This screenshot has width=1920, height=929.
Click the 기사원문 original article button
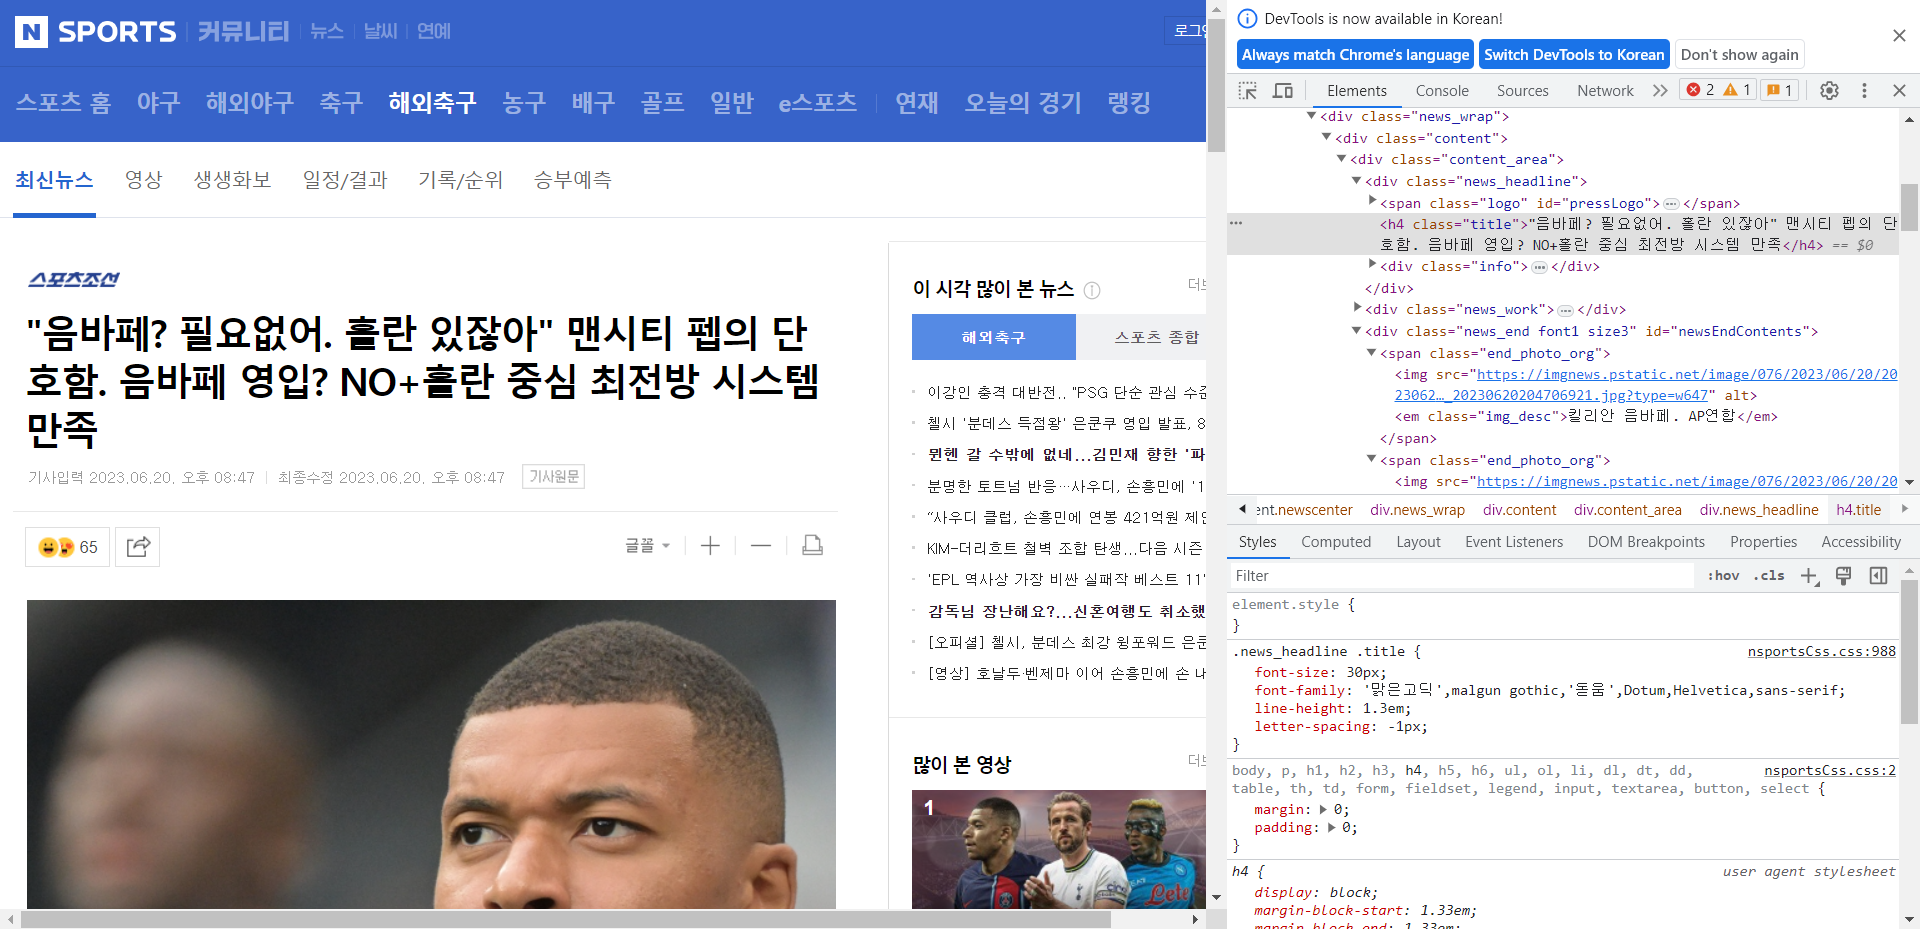[553, 477]
